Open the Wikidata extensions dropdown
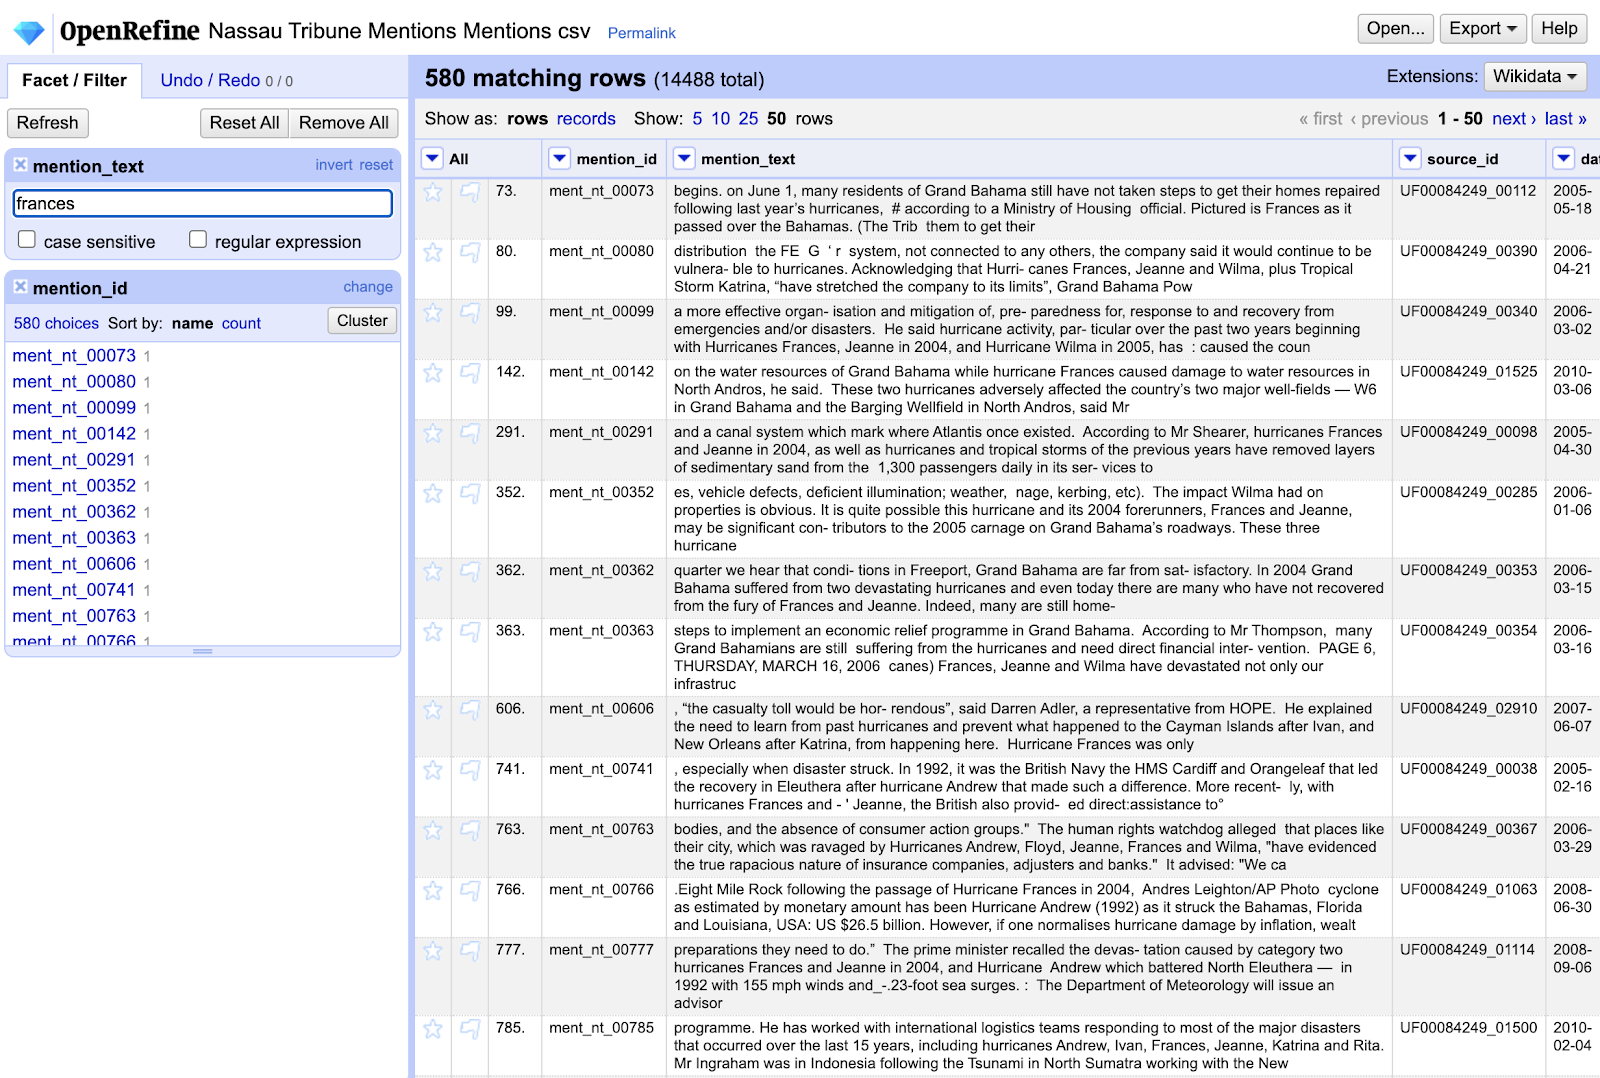Viewport: 1600px width, 1078px height. (1535, 76)
